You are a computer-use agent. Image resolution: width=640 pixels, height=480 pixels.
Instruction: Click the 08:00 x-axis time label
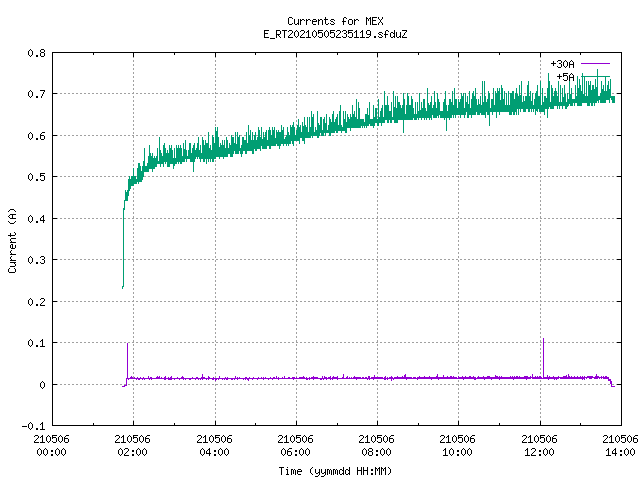pyautogui.click(x=376, y=452)
